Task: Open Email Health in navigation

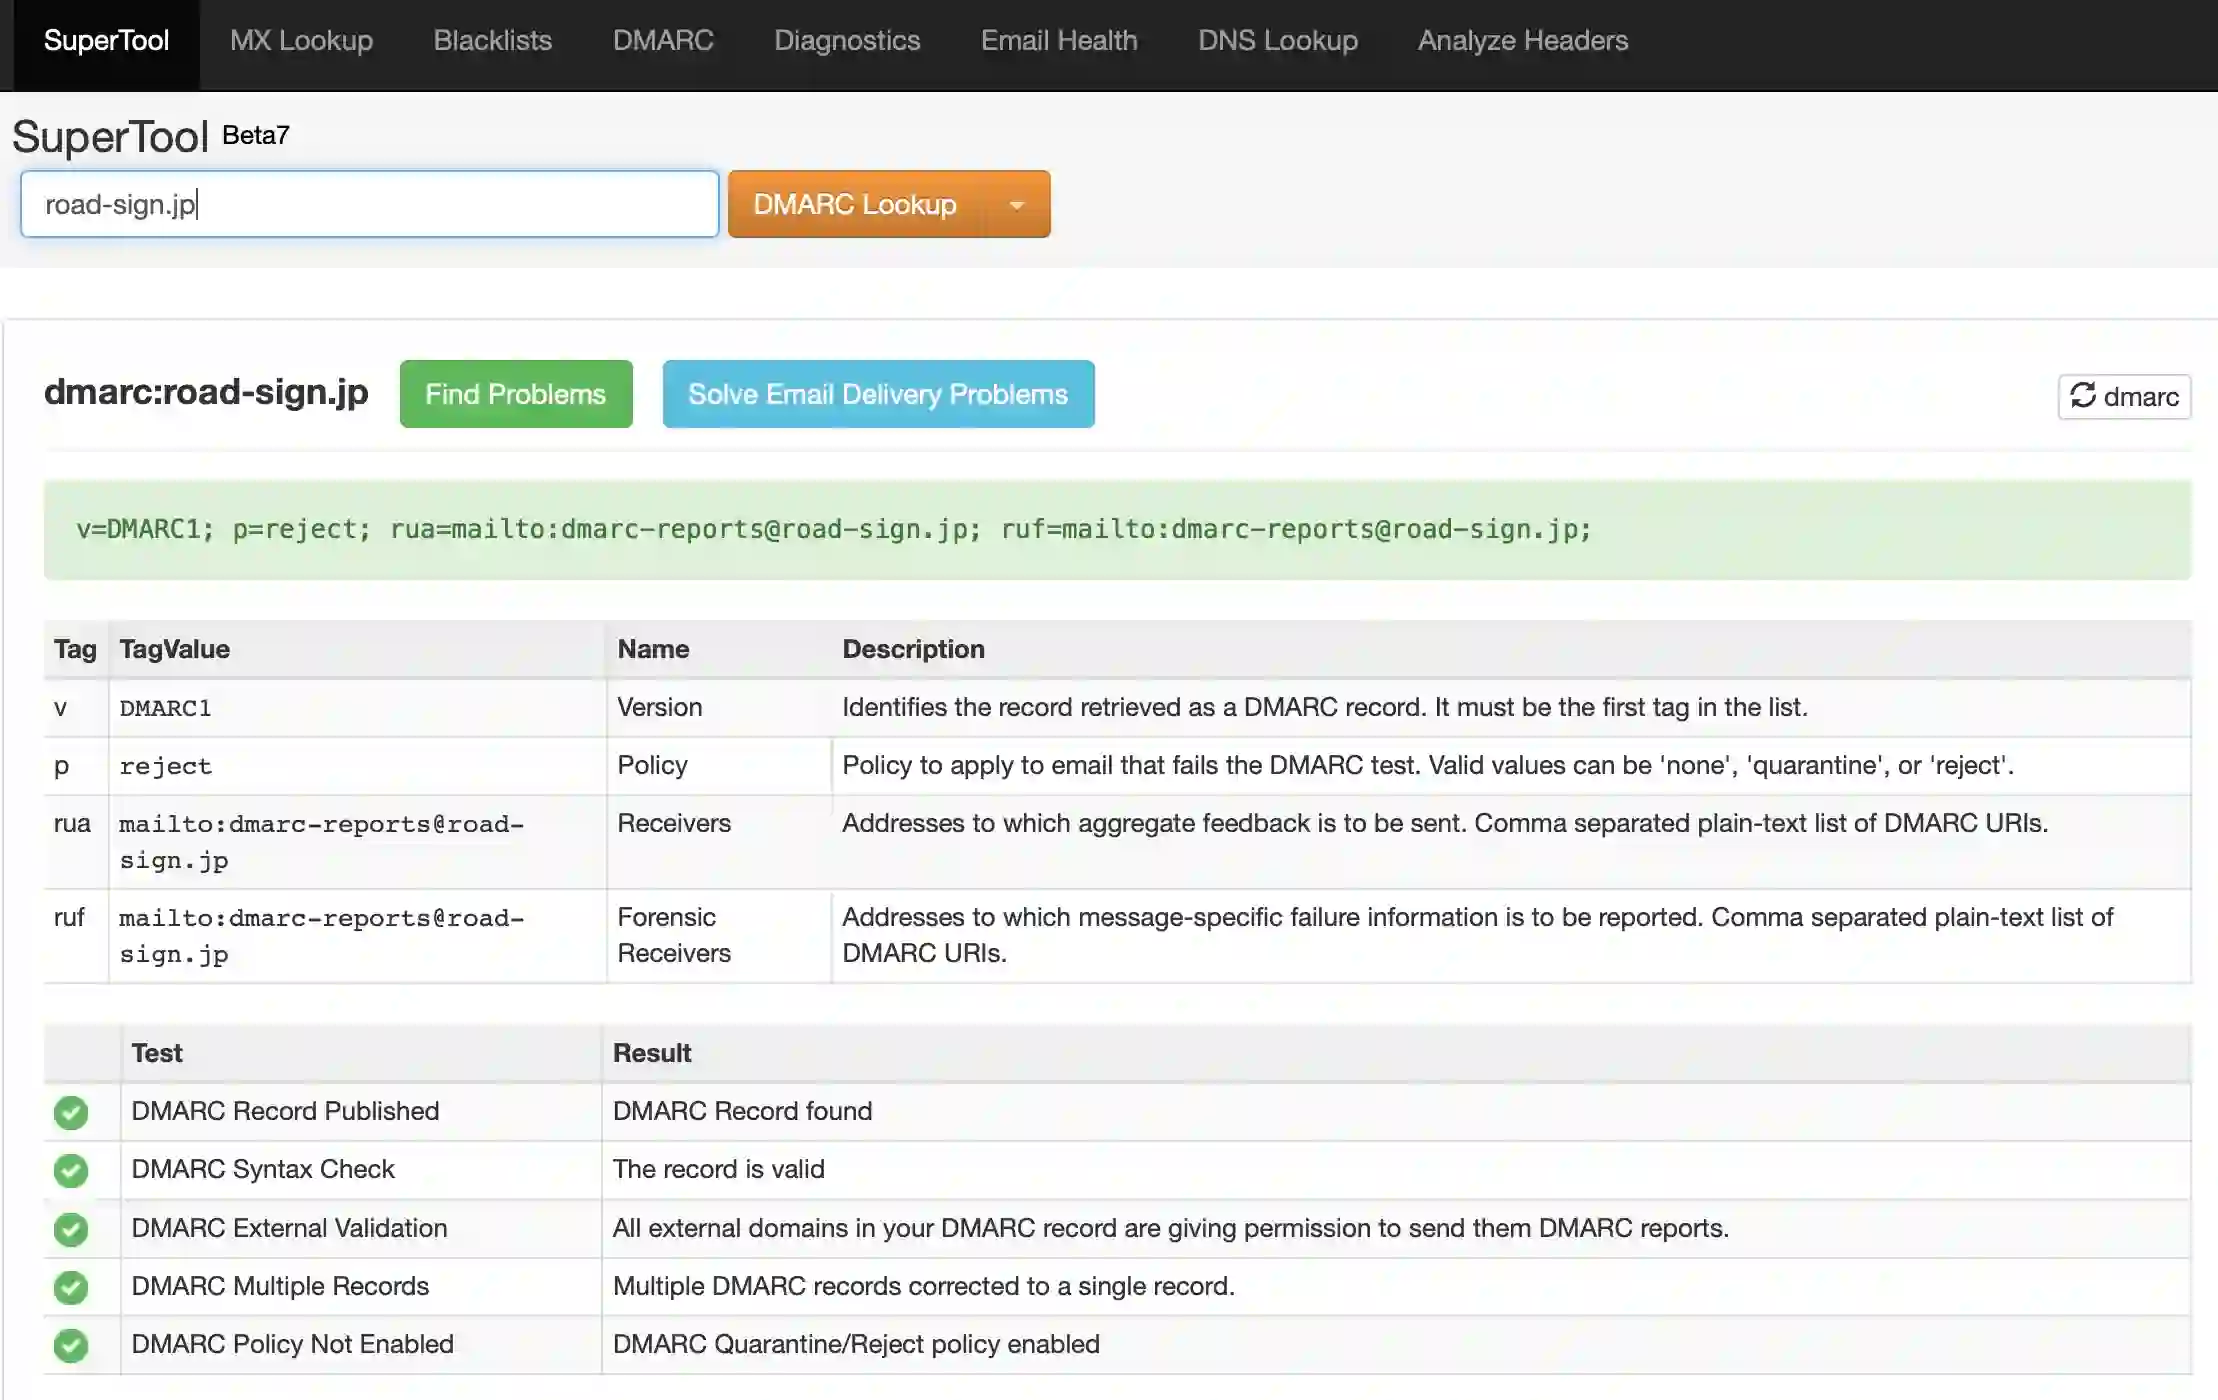Action: [x=1059, y=41]
